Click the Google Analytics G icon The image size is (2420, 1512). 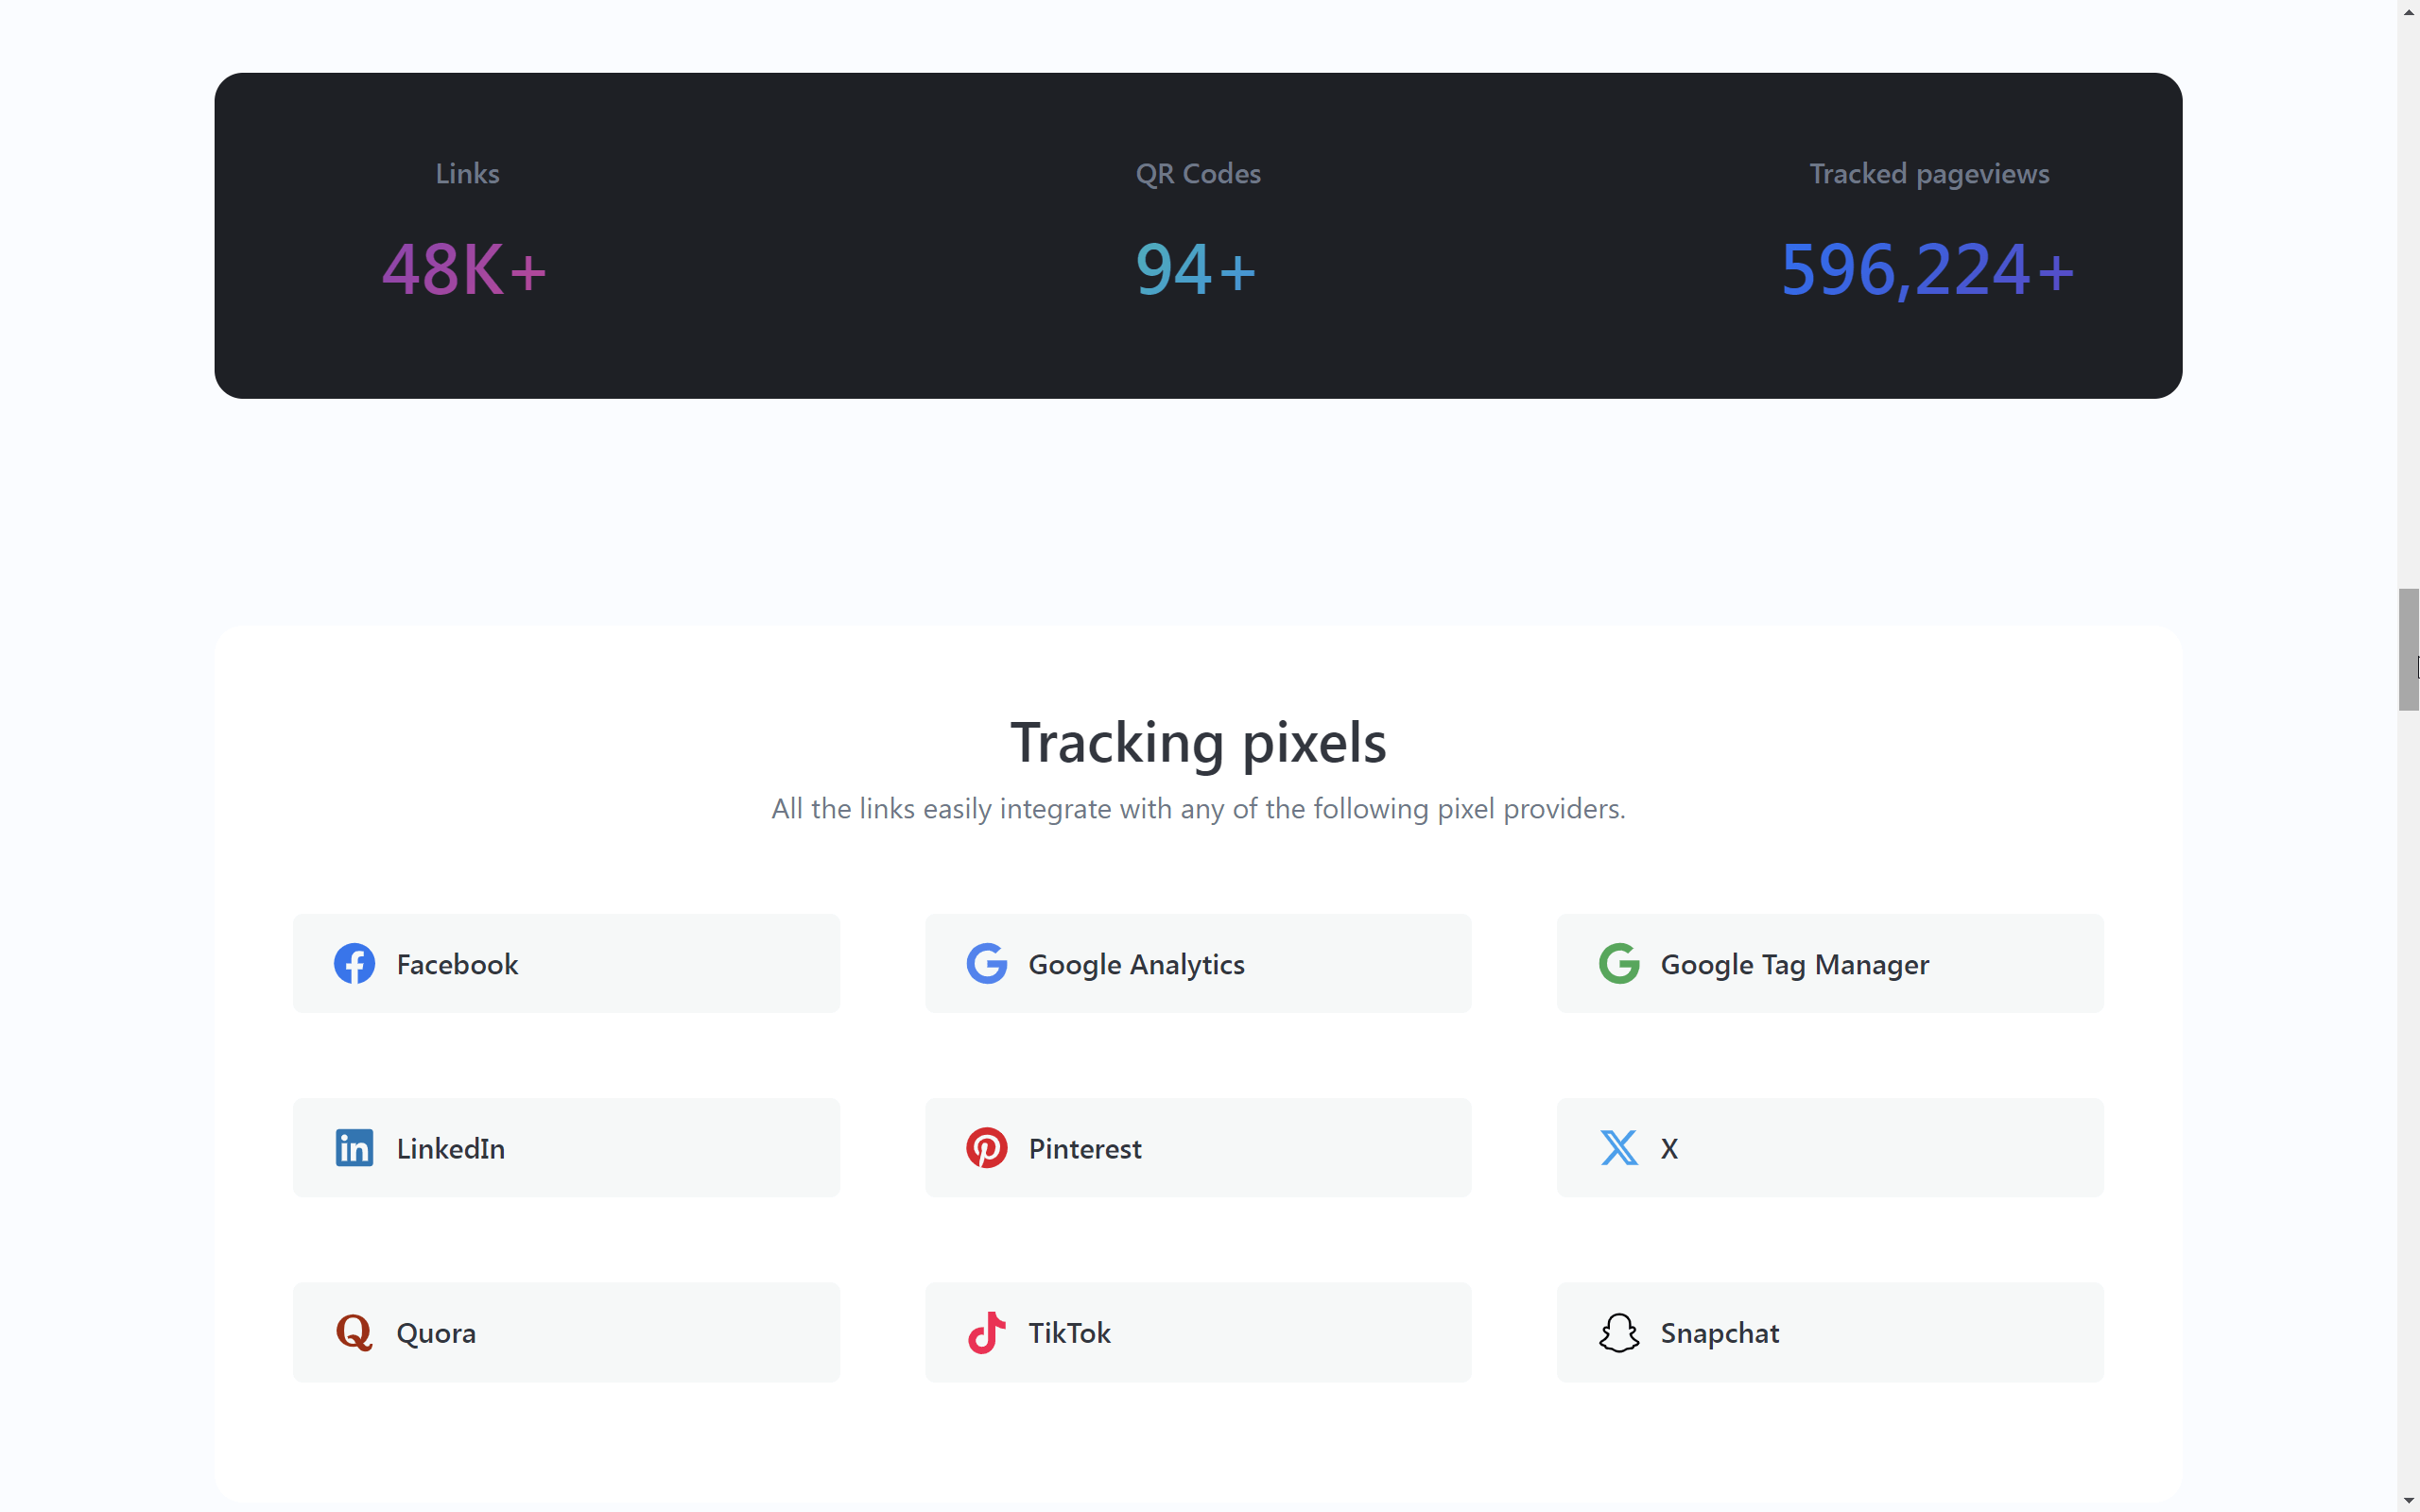[986, 963]
